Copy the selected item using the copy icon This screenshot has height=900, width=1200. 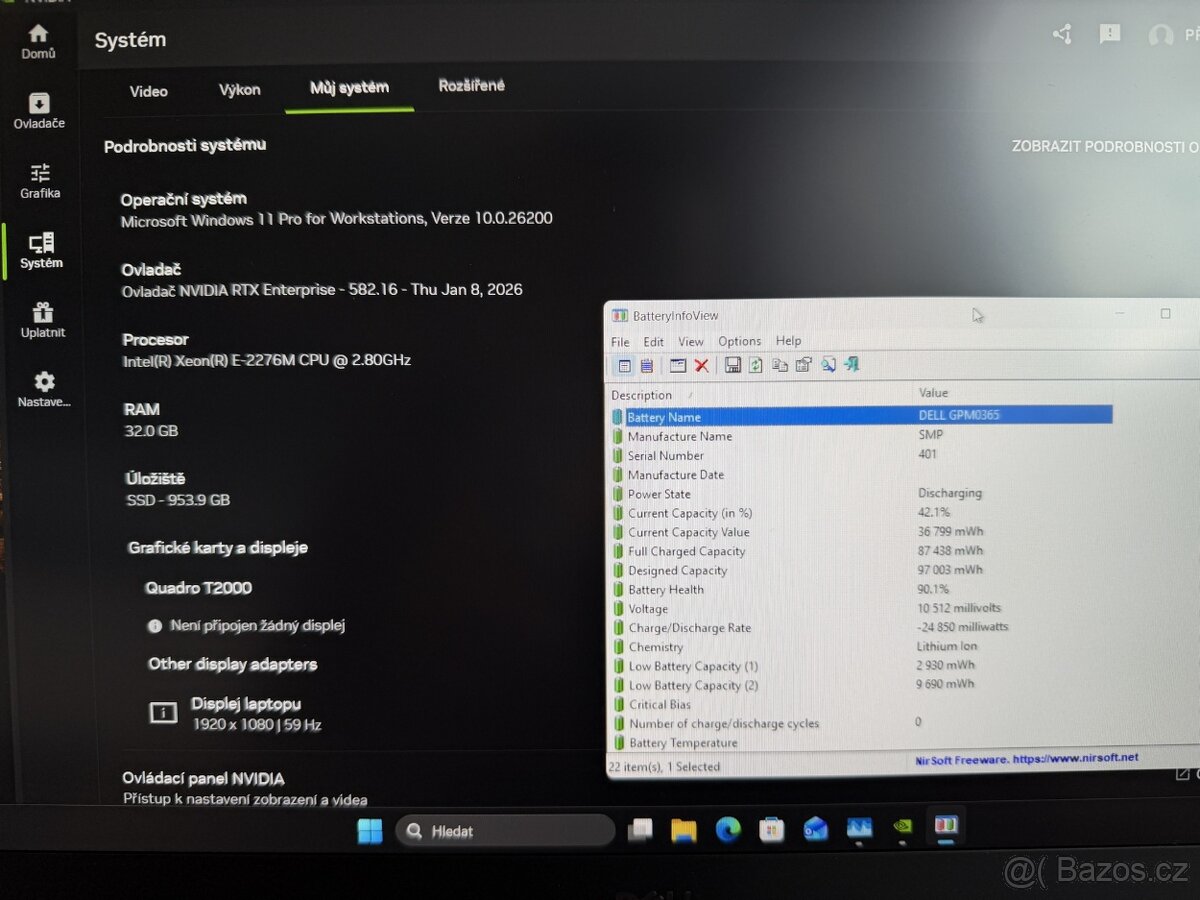[x=780, y=364]
